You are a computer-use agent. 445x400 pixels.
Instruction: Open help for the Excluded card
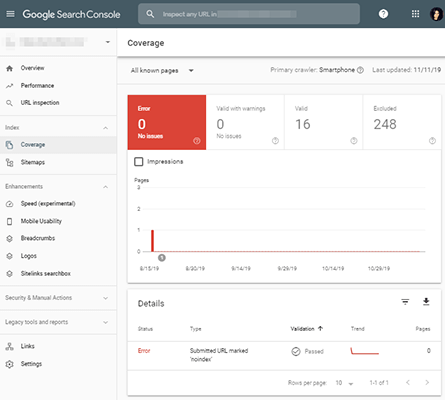432,141
